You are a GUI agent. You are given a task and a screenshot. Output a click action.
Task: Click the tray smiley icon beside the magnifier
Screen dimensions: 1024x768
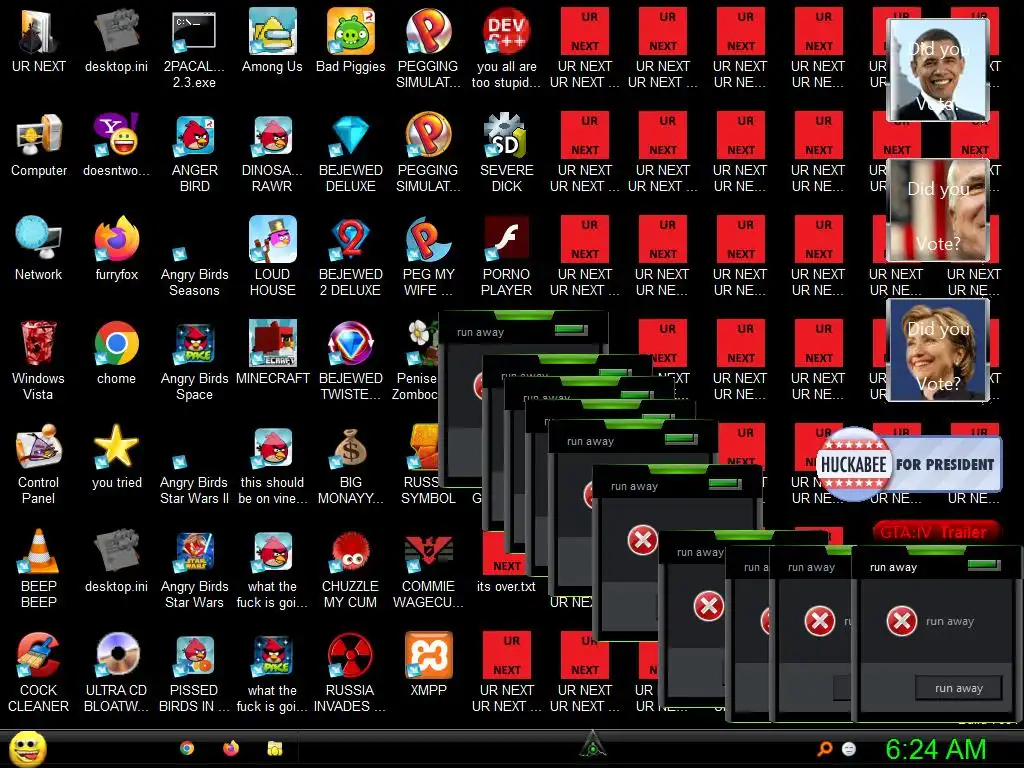pos(849,749)
